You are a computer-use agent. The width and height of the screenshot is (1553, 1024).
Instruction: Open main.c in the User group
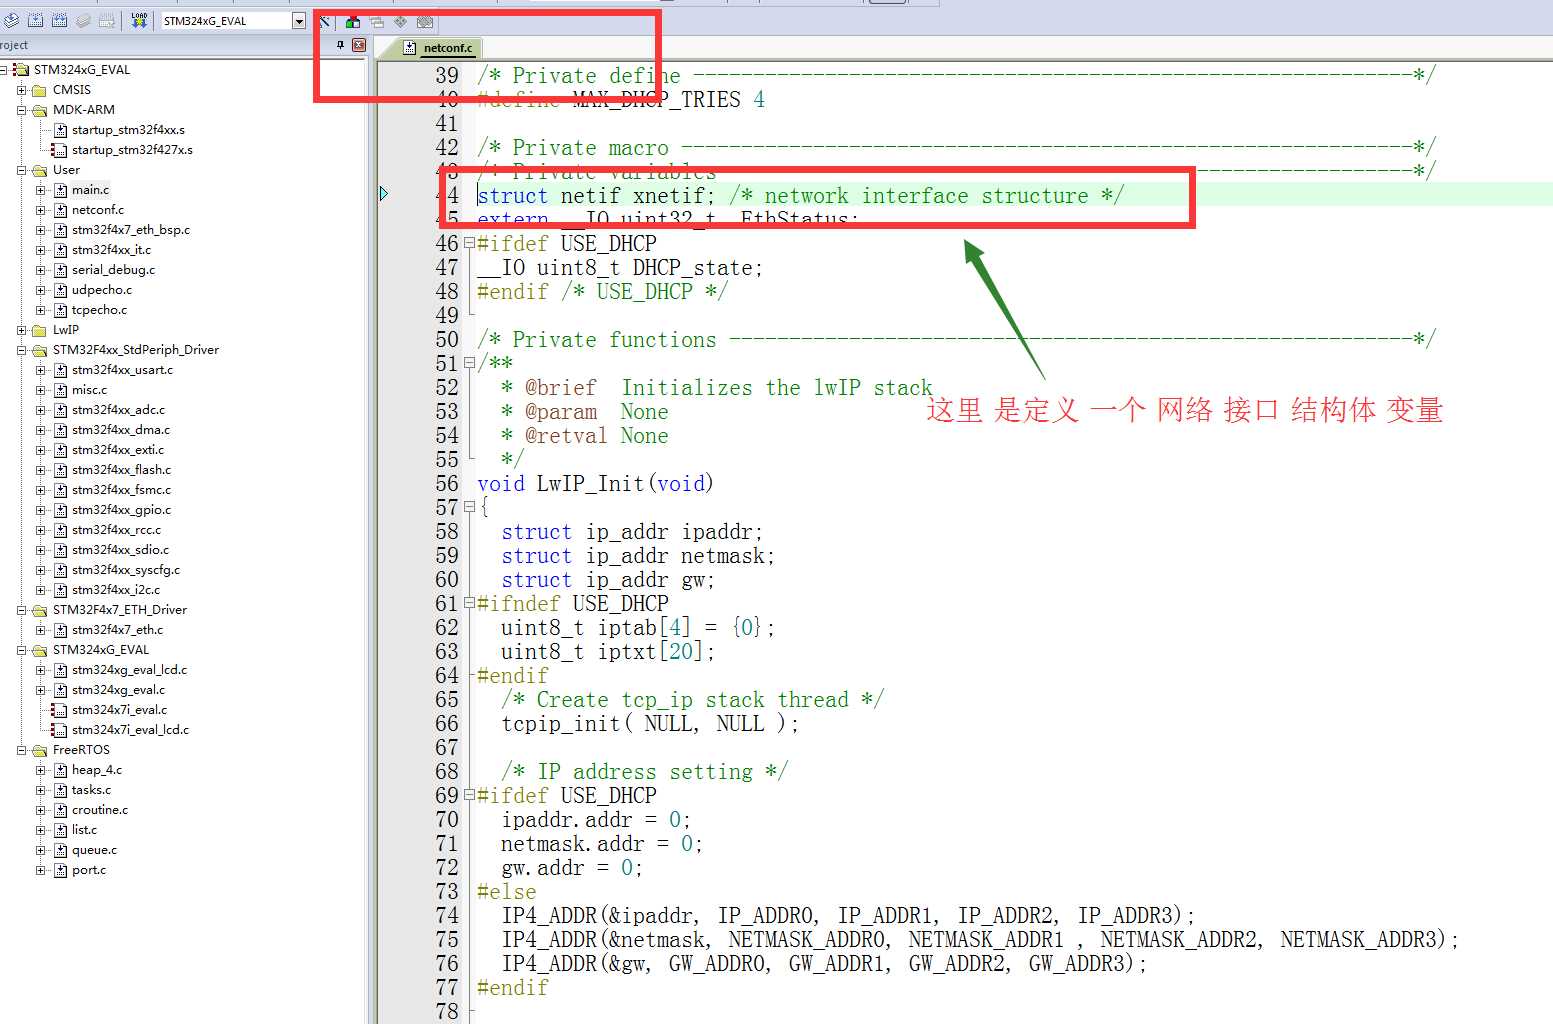click(x=90, y=190)
